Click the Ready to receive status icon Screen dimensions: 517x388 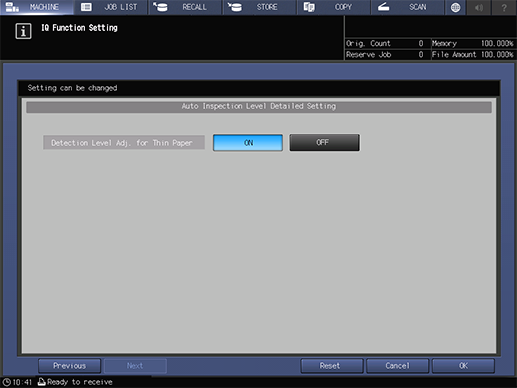pyautogui.click(x=41, y=382)
